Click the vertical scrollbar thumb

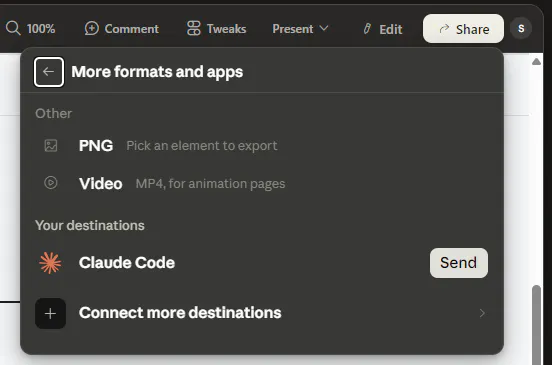point(536,325)
